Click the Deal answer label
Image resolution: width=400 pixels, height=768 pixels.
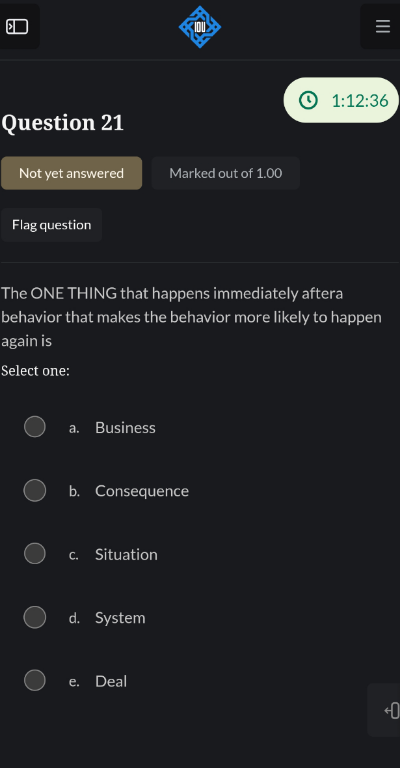[x=111, y=681]
